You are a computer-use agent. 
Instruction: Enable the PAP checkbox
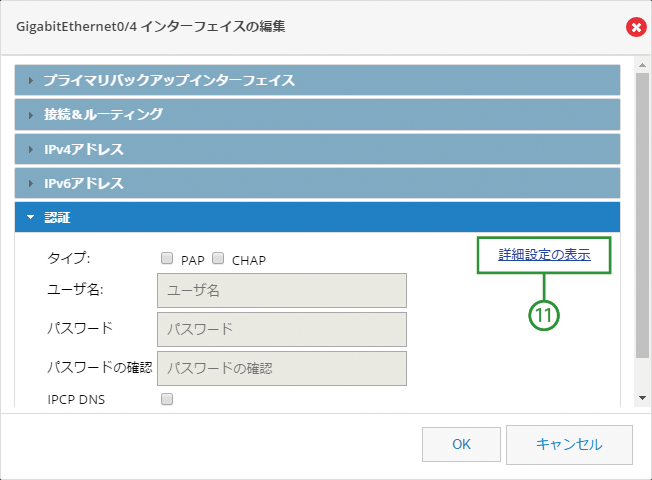pos(167,258)
